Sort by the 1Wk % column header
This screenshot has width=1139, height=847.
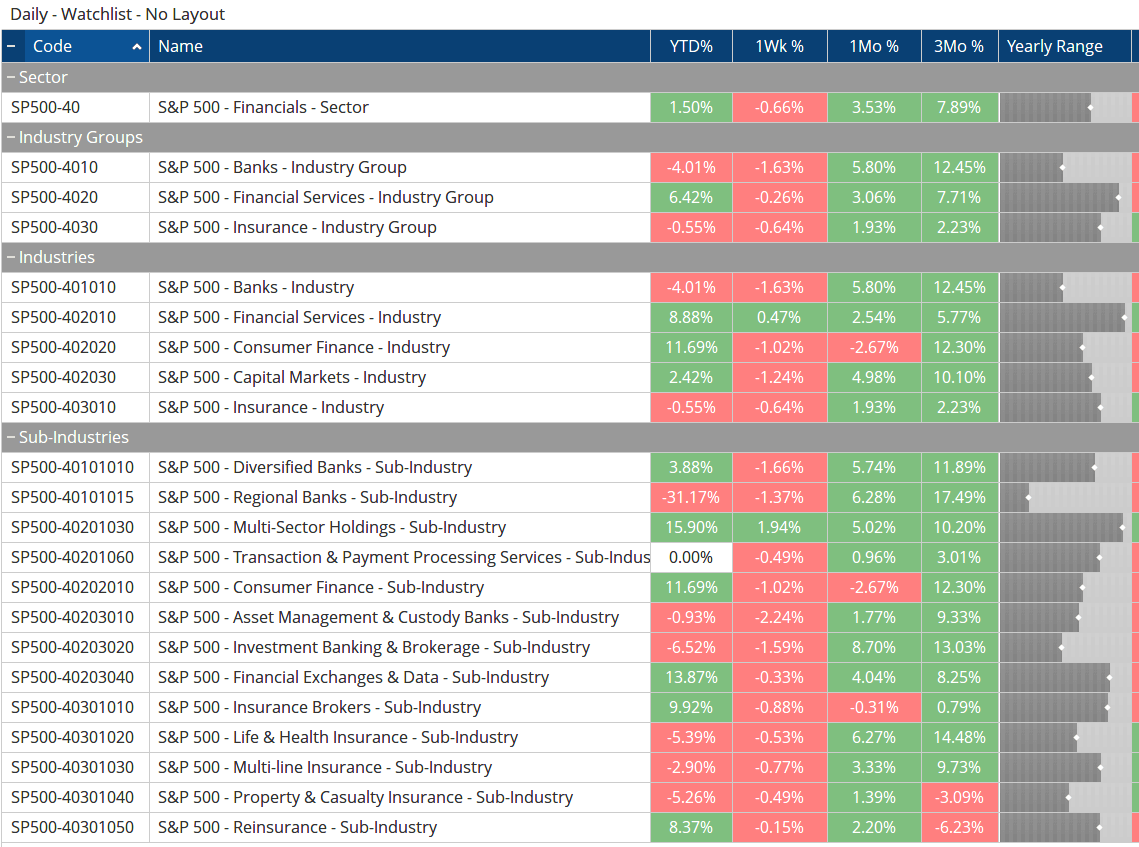(779, 45)
